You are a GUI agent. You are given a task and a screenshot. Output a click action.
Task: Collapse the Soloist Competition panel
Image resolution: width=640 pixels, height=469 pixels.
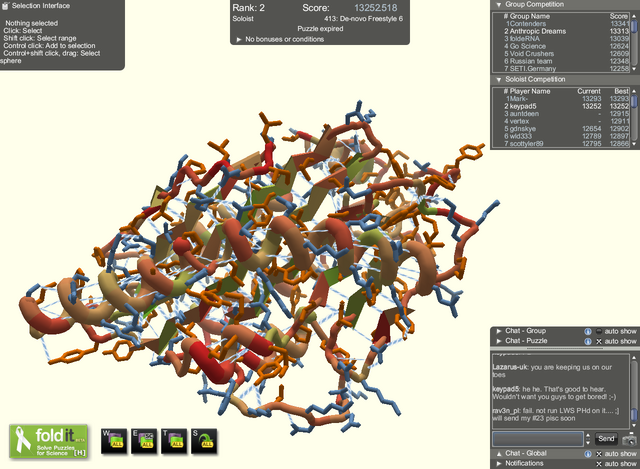click(499, 80)
